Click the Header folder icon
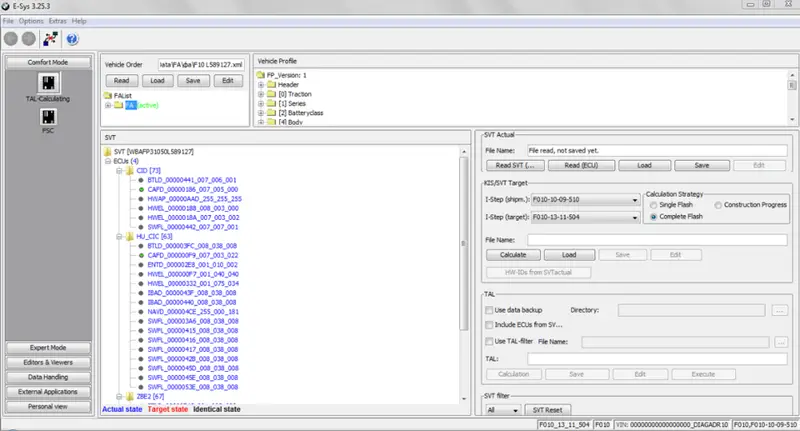Screen dimensions: 800x431 pyautogui.click(x=271, y=85)
